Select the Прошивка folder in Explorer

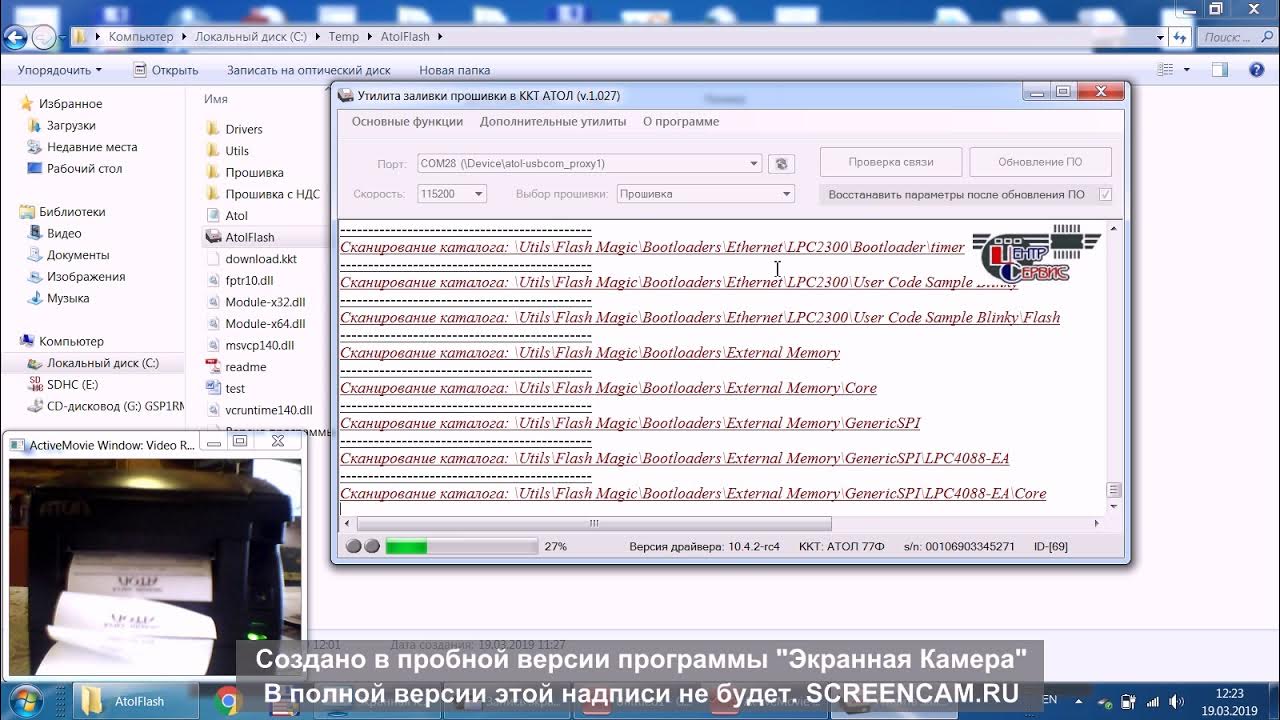[x=254, y=172]
